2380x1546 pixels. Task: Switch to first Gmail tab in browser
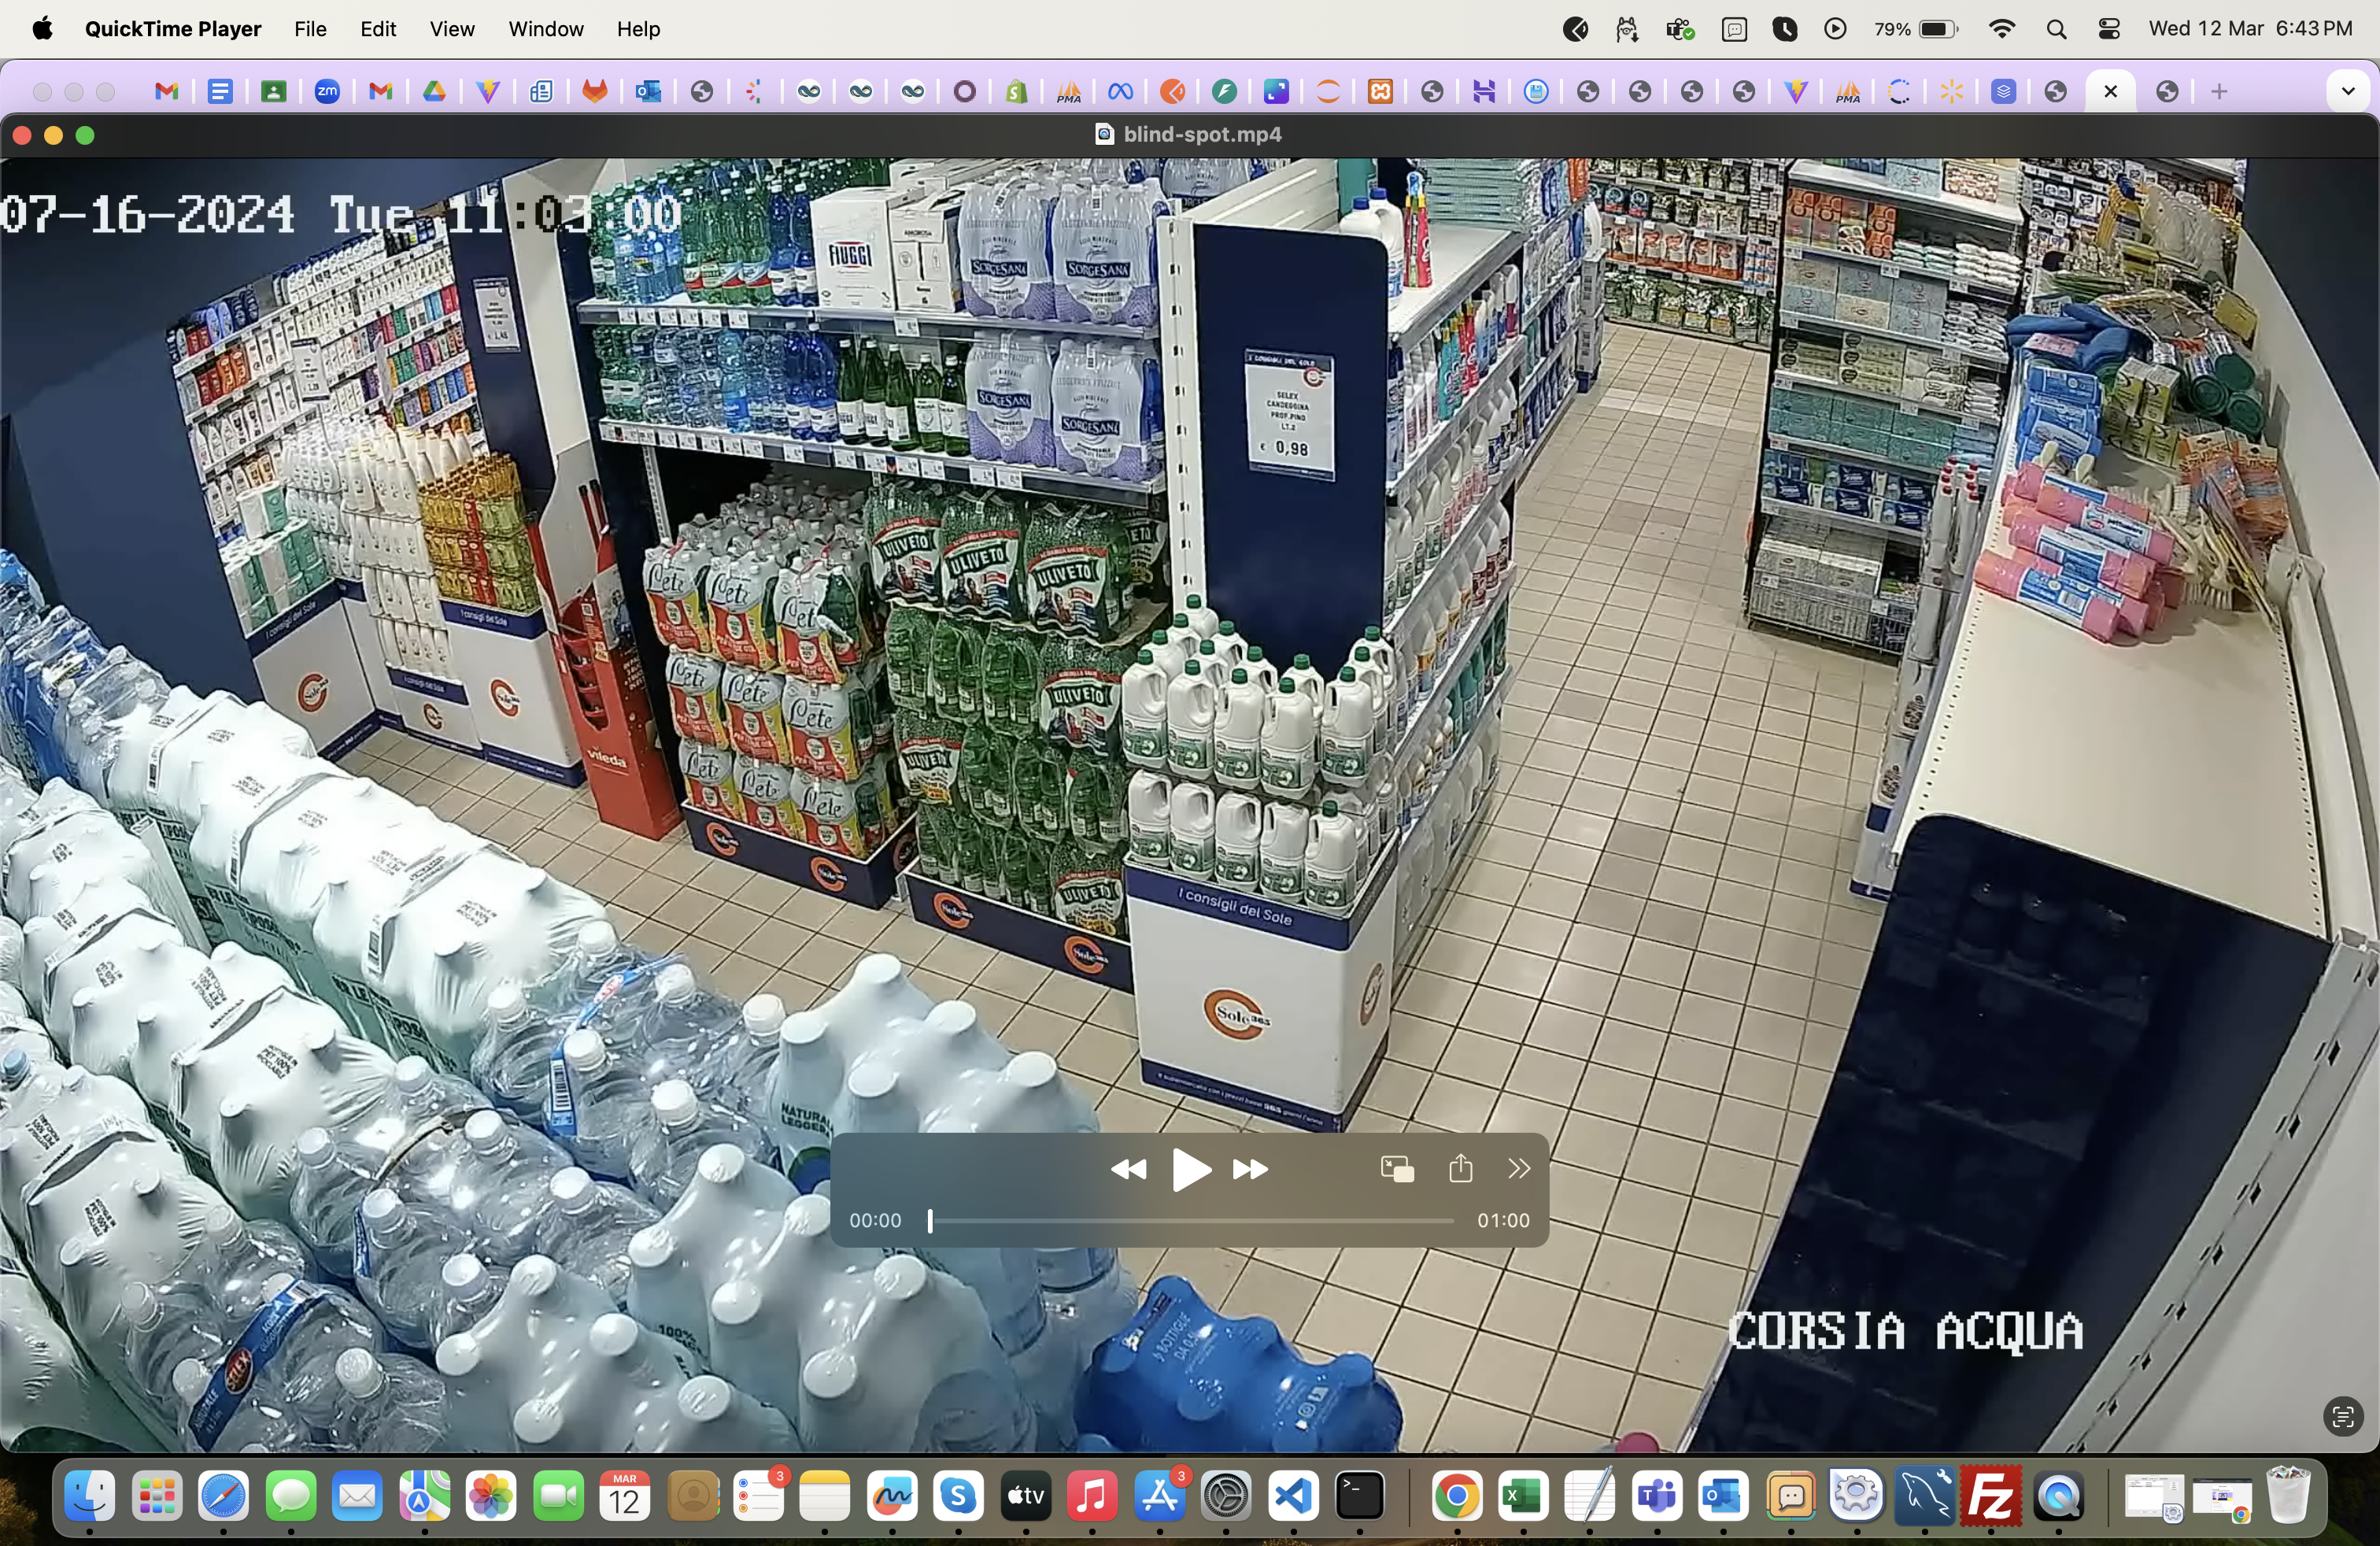point(167,92)
